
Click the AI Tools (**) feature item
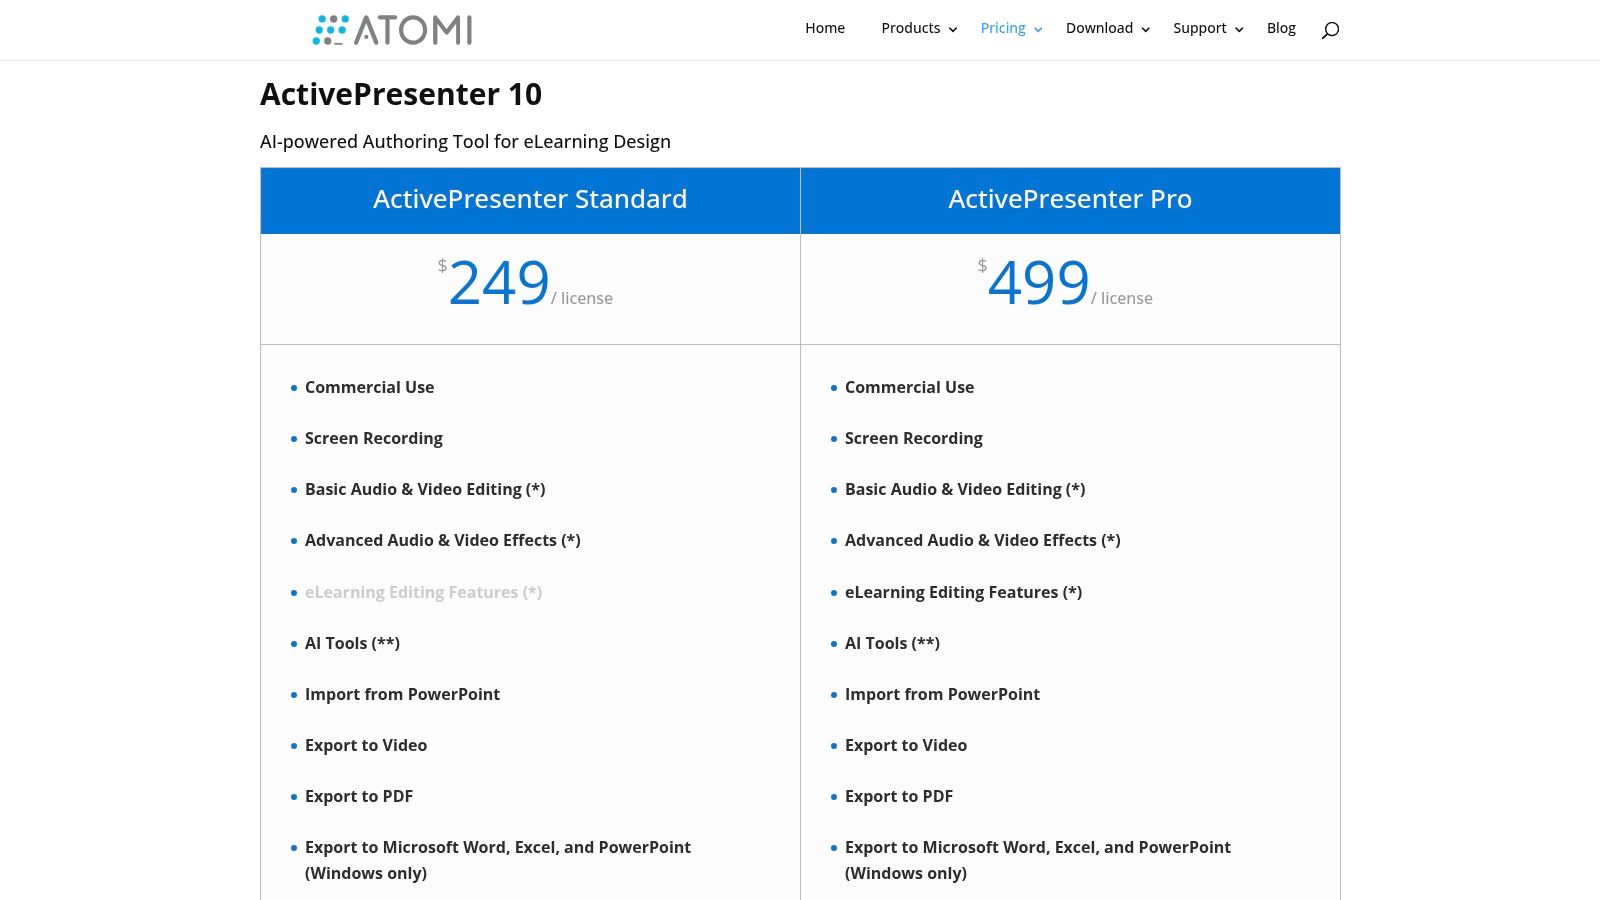352,643
